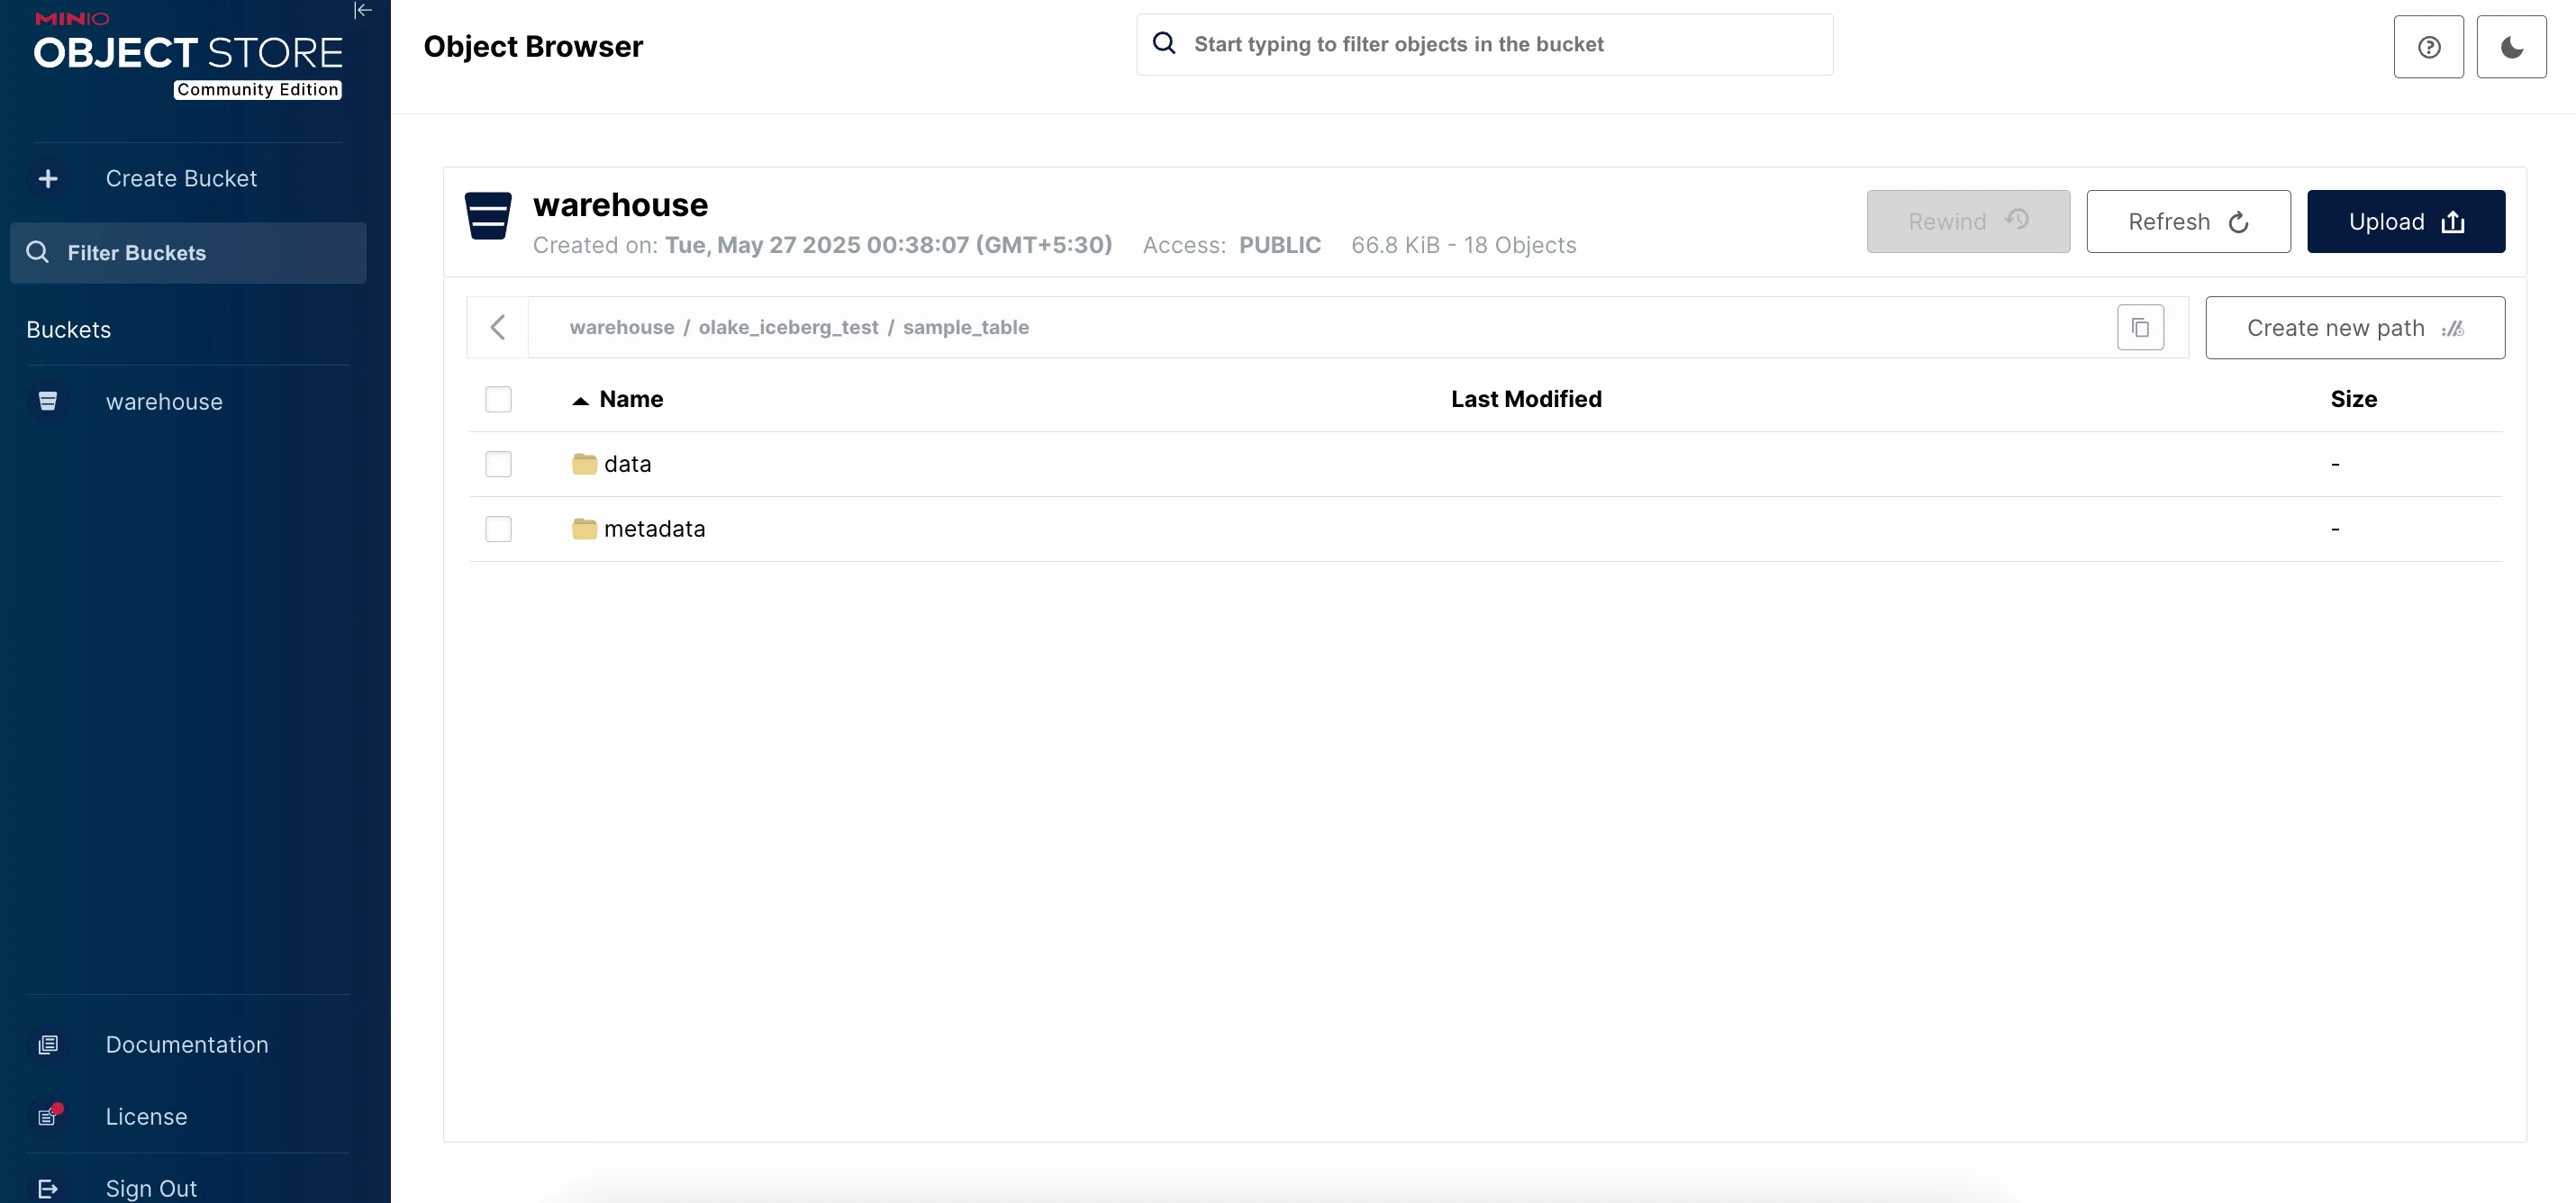2576x1203 pixels.
Task: Open olake_iceberg_test breadcrumb
Action: click(788, 328)
